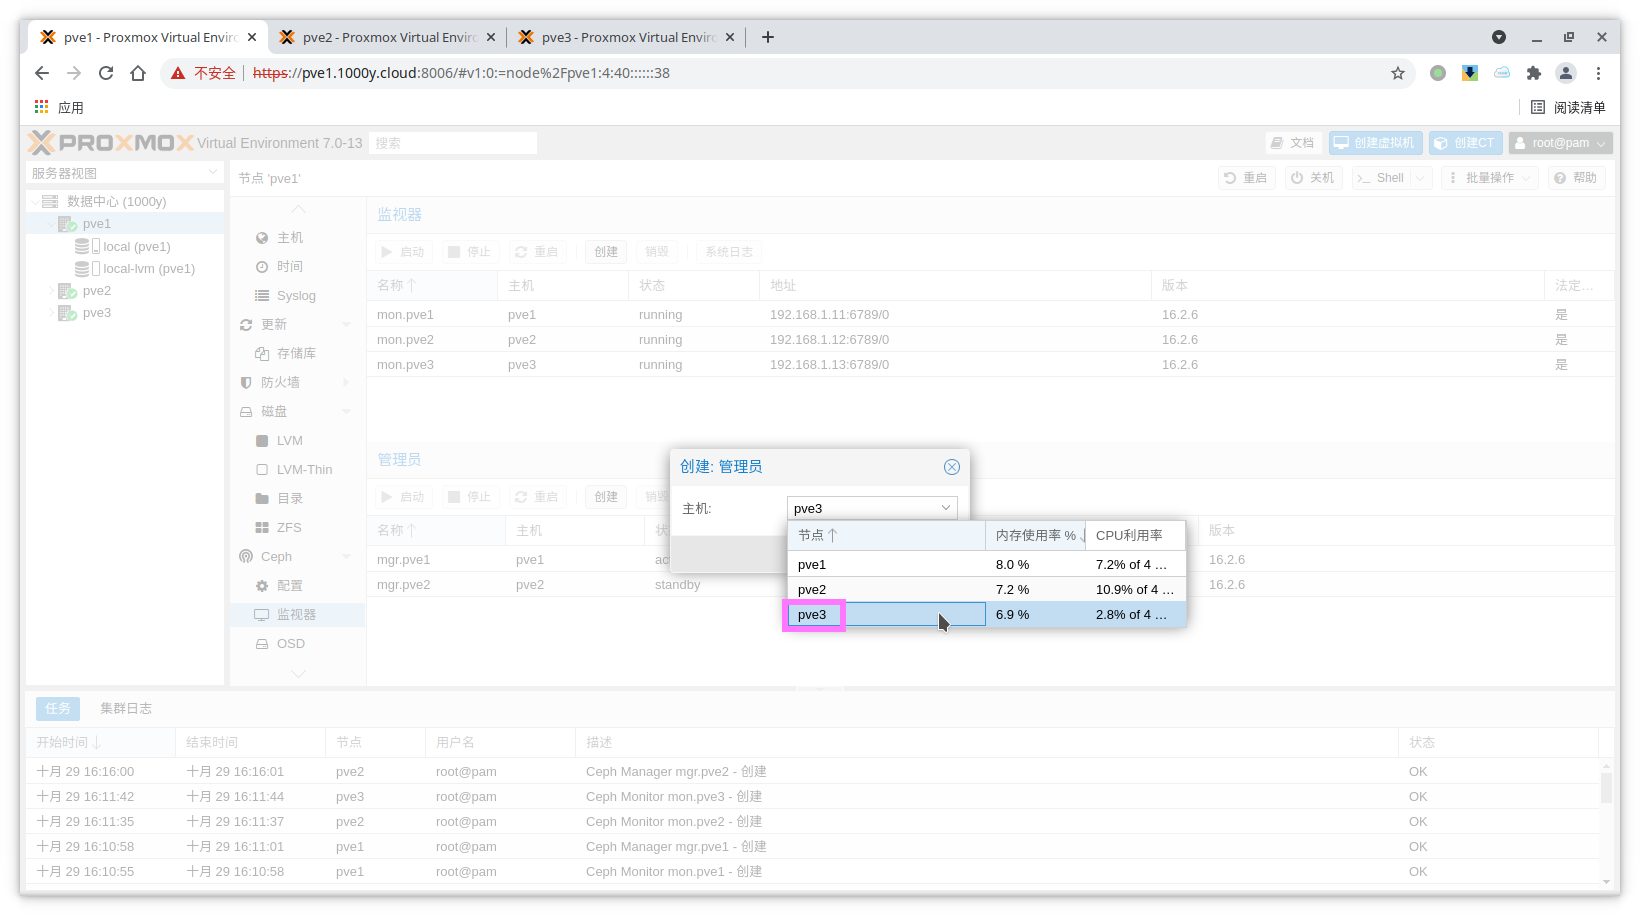Image resolution: width=1640 pixels, height=916 pixels.
Task: Switch to the pve2 Proxmox browser tab
Action: click(x=388, y=37)
